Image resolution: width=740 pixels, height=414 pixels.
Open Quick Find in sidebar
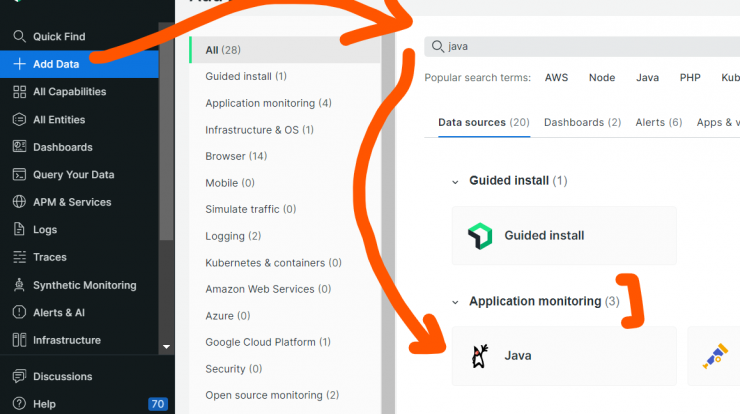coord(59,36)
